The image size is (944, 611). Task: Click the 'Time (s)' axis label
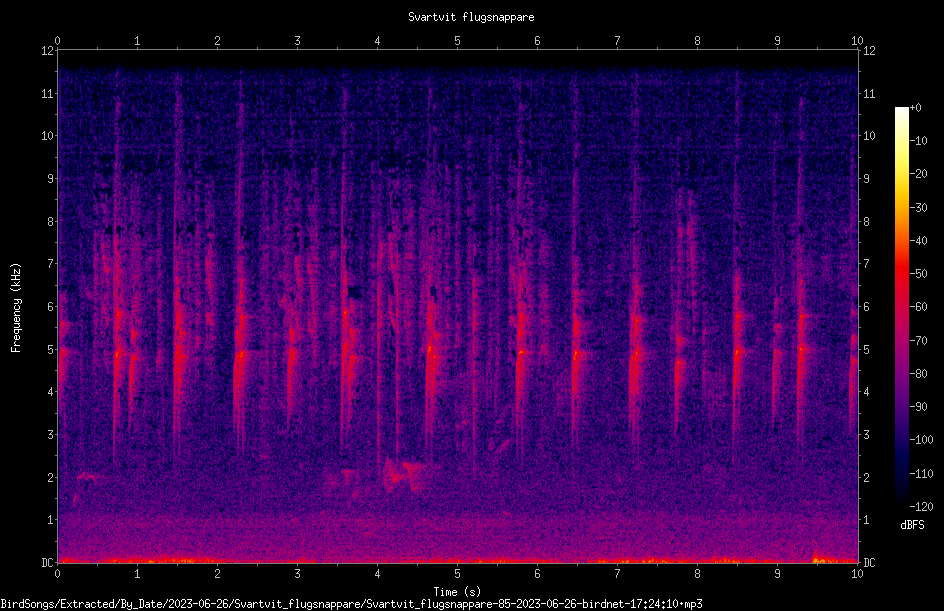click(x=457, y=592)
